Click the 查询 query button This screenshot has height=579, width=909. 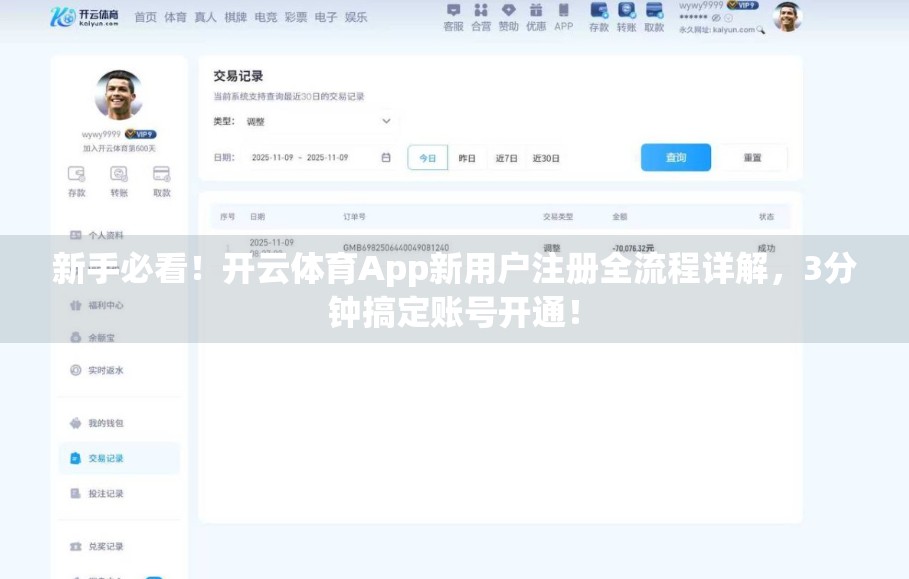[675, 157]
